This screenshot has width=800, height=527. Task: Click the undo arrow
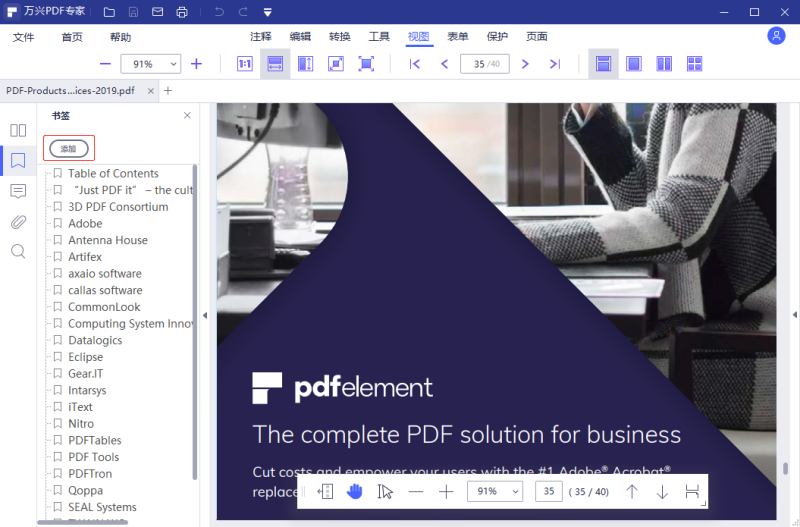[219, 12]
